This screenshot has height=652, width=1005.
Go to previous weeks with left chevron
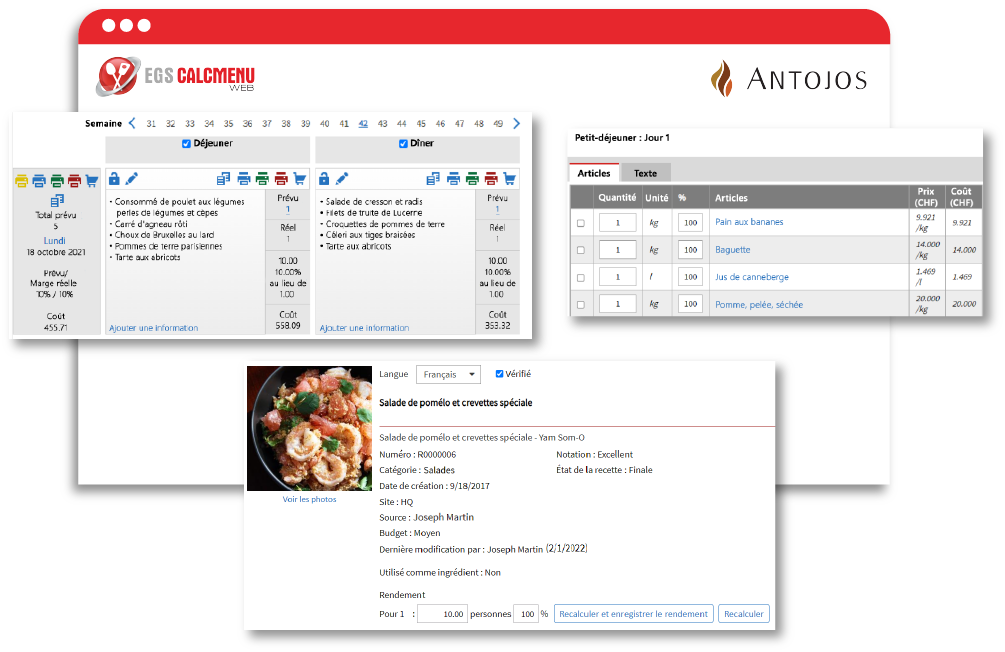132,123
